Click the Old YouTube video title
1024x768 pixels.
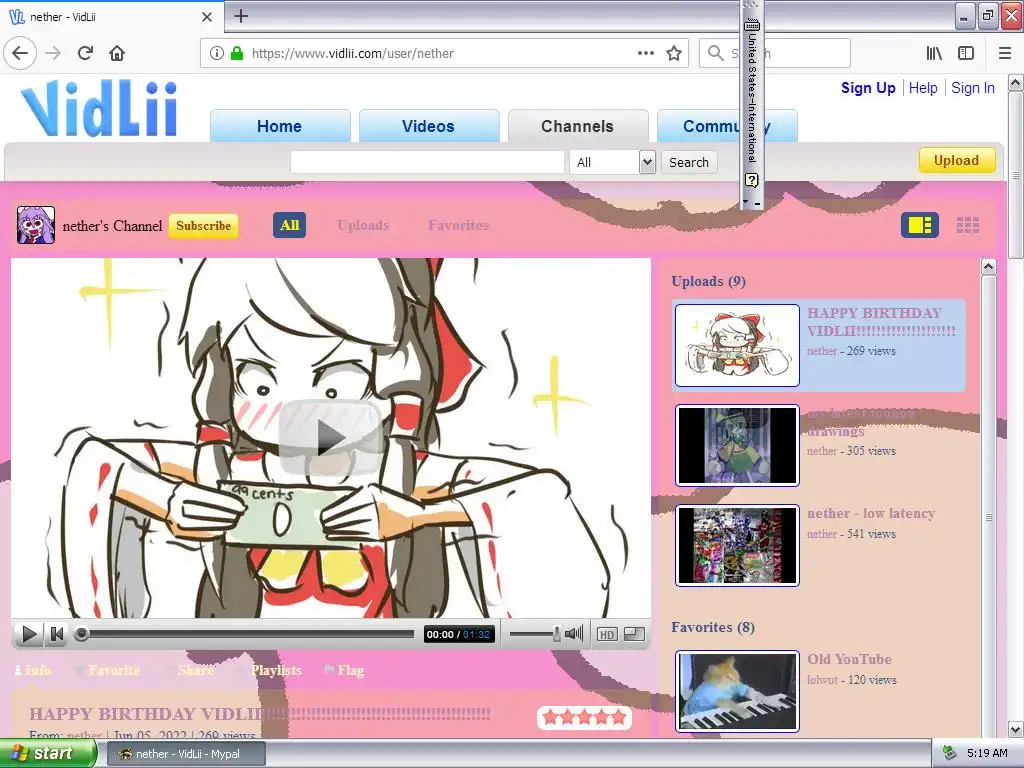pyautogui.click(x=850, y=659)
